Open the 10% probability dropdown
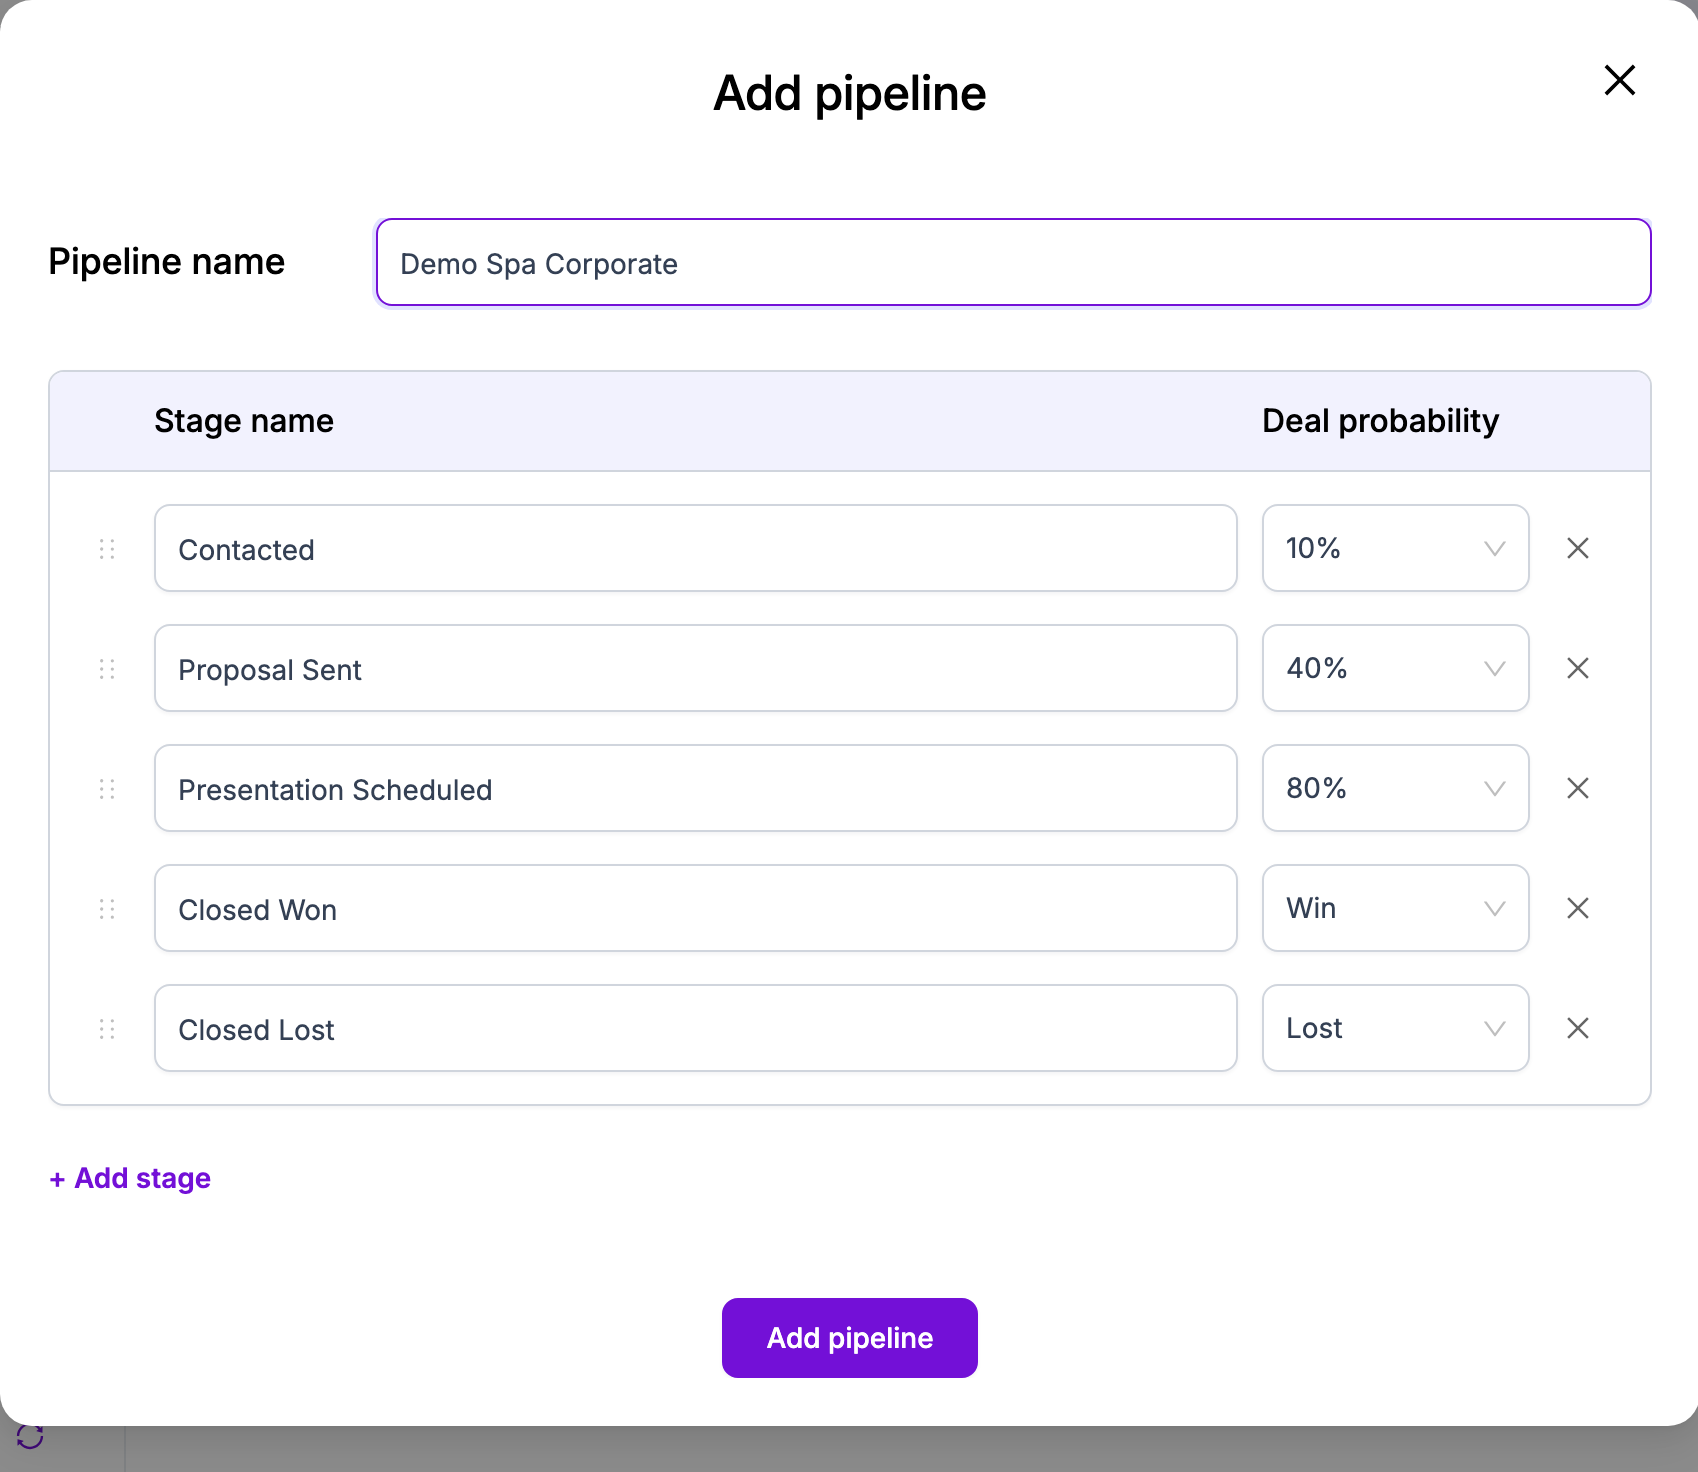Viewport: 1698px width, 1472px height. coord(1395,548)
